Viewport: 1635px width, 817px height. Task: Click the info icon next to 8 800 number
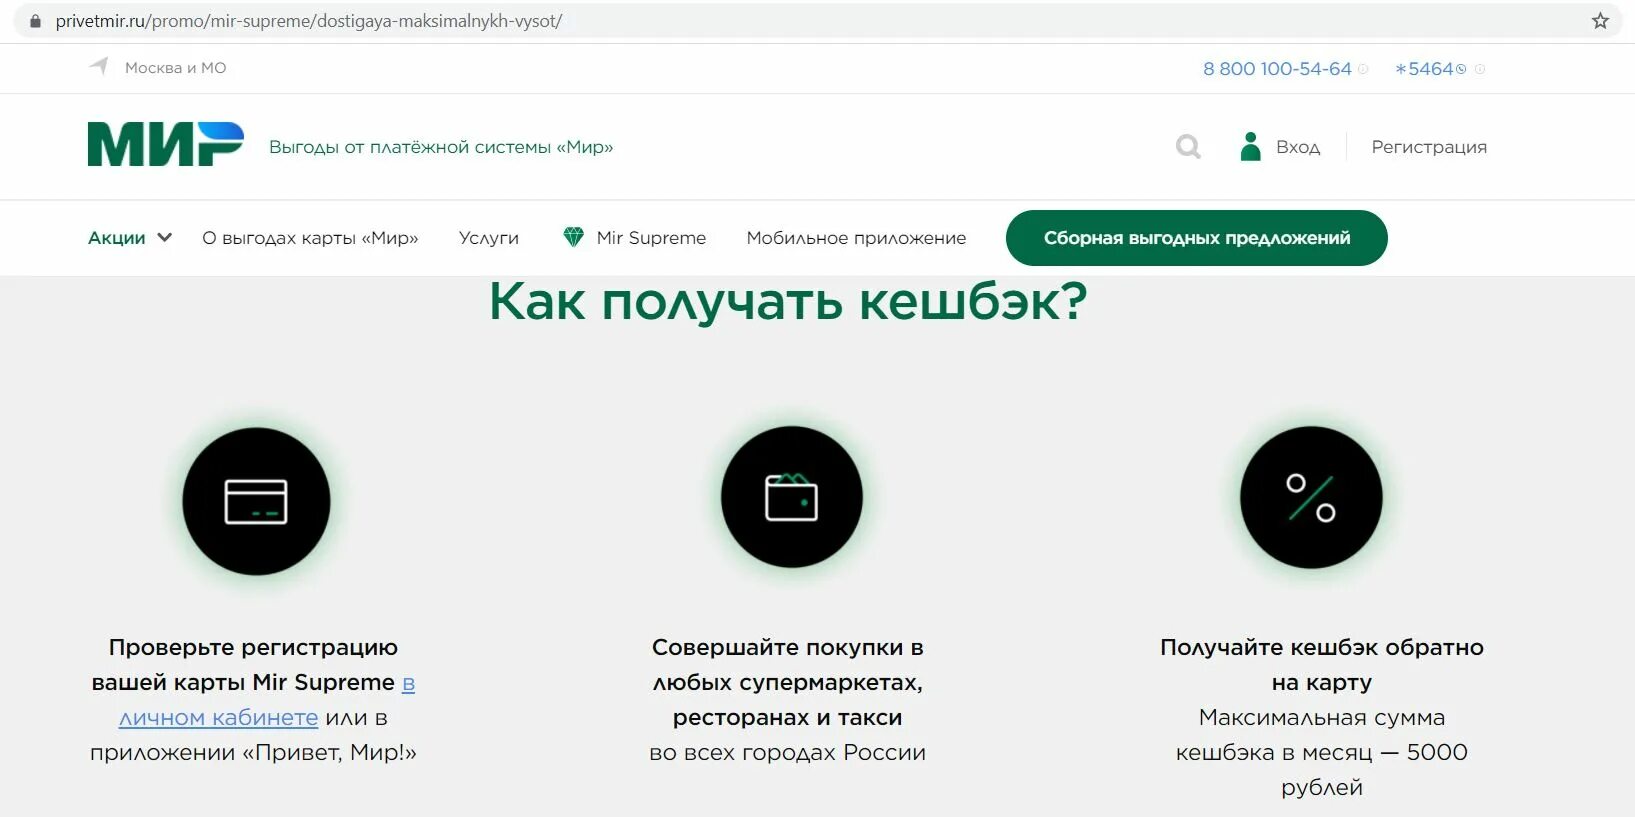[1363, 69]
